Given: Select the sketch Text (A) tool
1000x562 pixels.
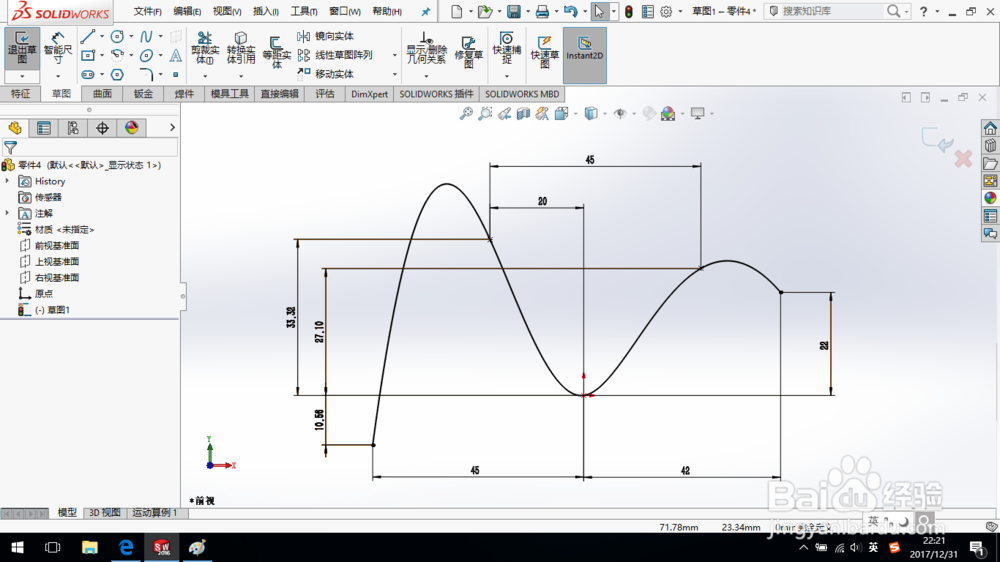Looking at the screenshot, I should pyautogui.click(x=175, y=55).
